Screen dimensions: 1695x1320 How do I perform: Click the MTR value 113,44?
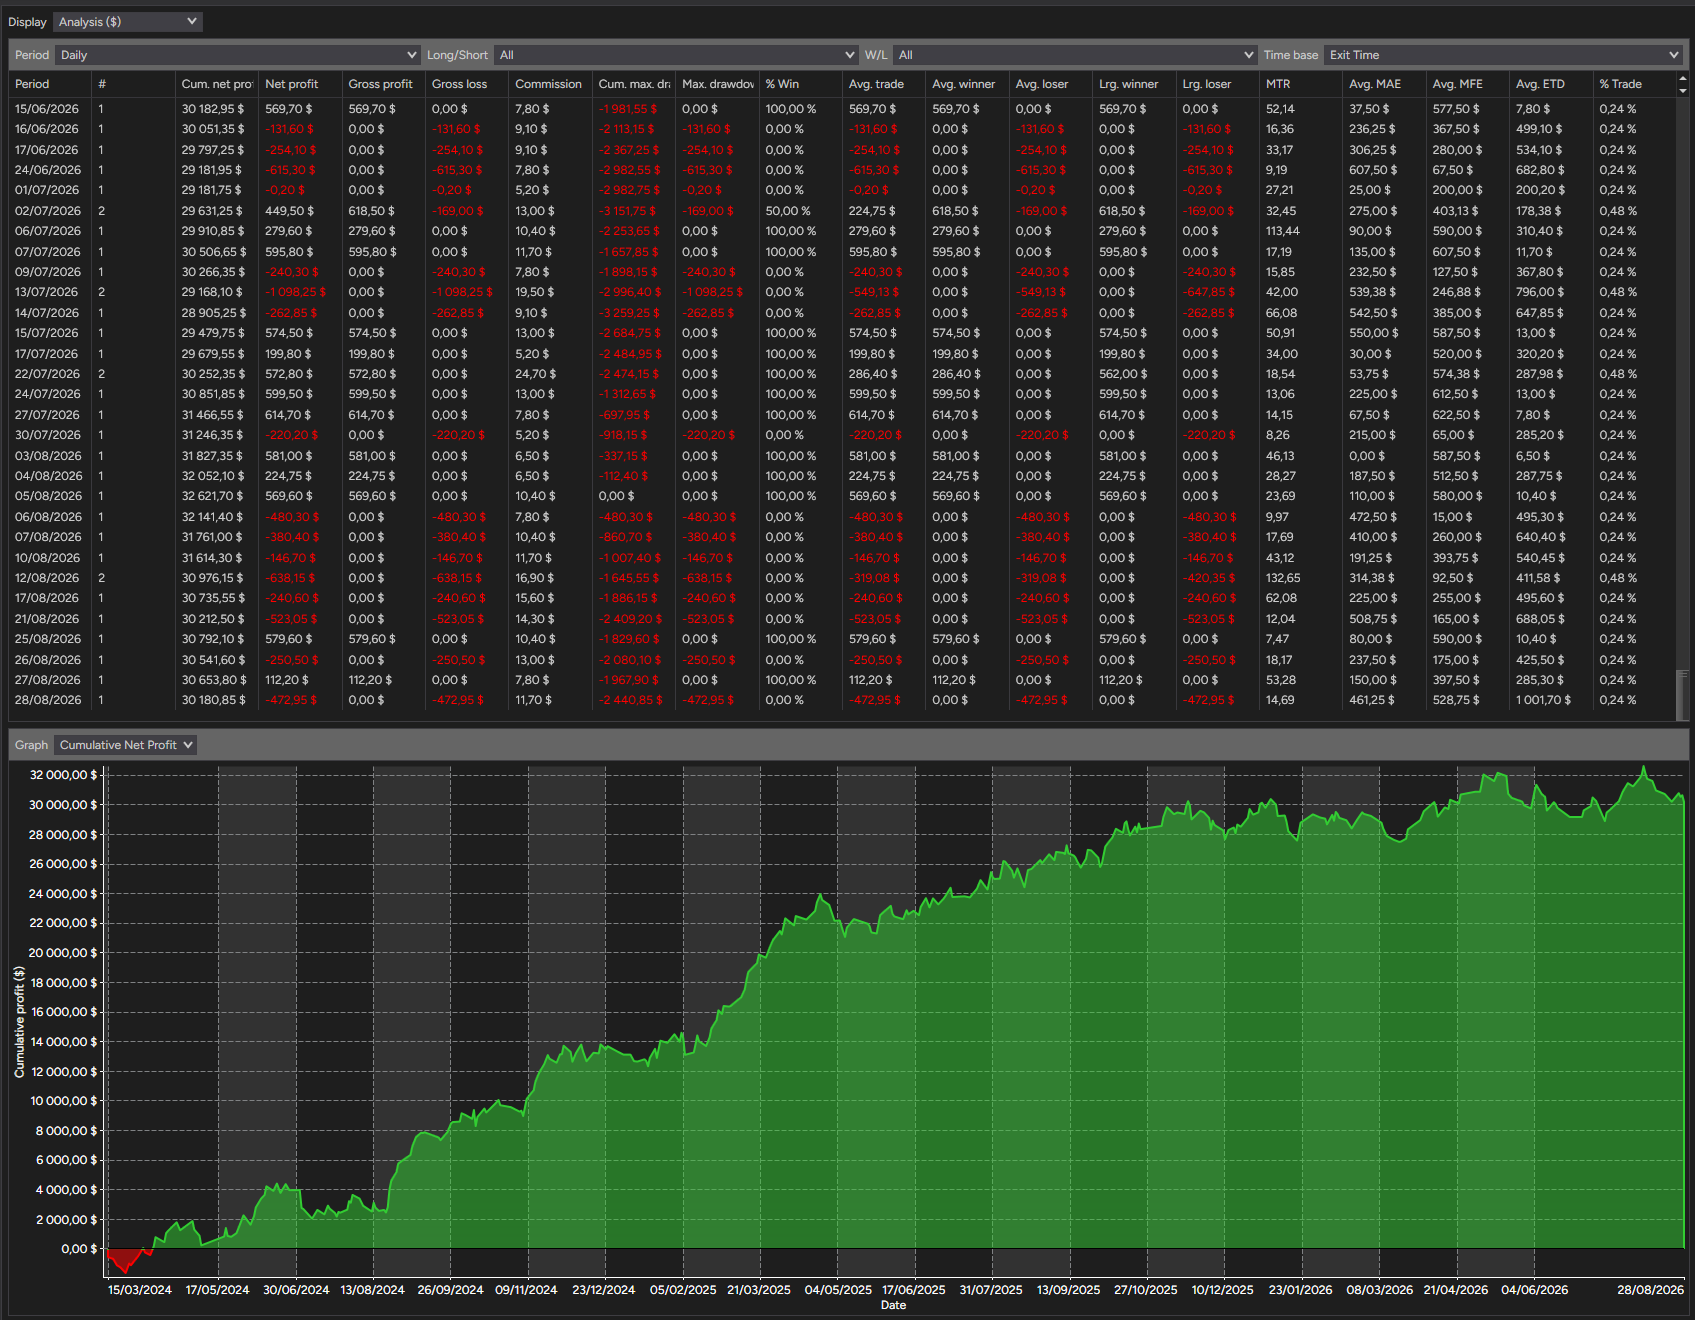pos(1283,231)
